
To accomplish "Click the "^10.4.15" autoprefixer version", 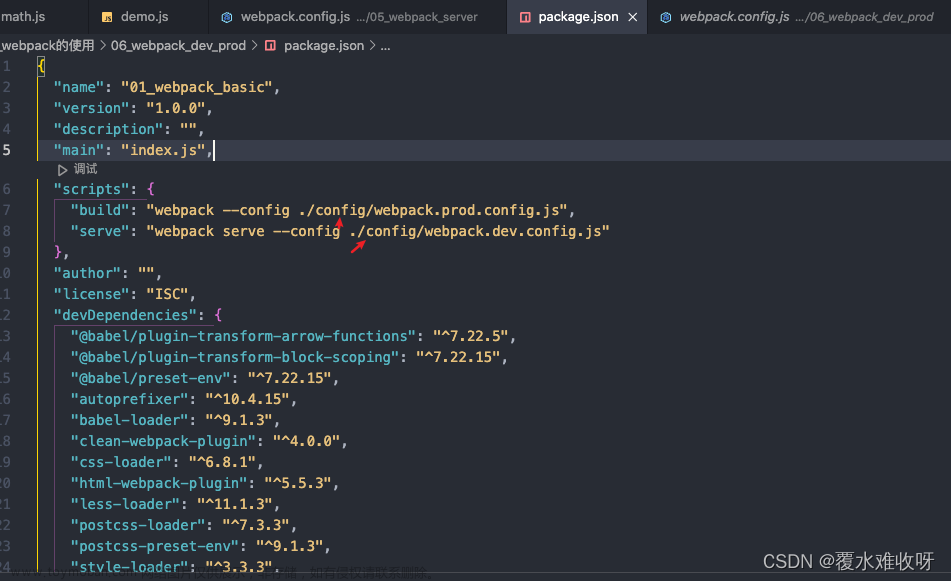I will (x=247, y=399).
